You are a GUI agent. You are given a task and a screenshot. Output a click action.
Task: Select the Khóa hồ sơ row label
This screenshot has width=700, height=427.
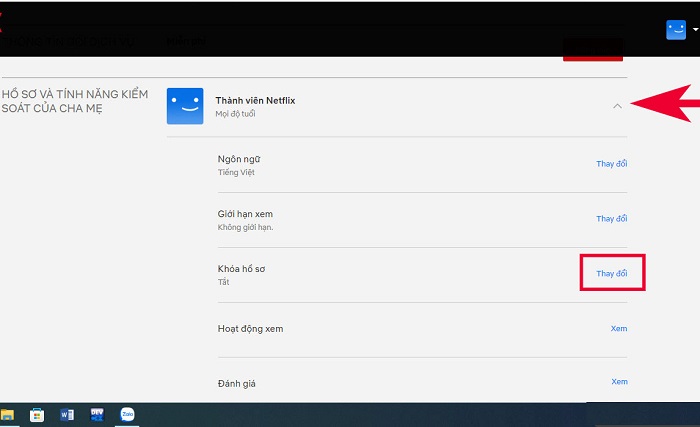point(241,269)
